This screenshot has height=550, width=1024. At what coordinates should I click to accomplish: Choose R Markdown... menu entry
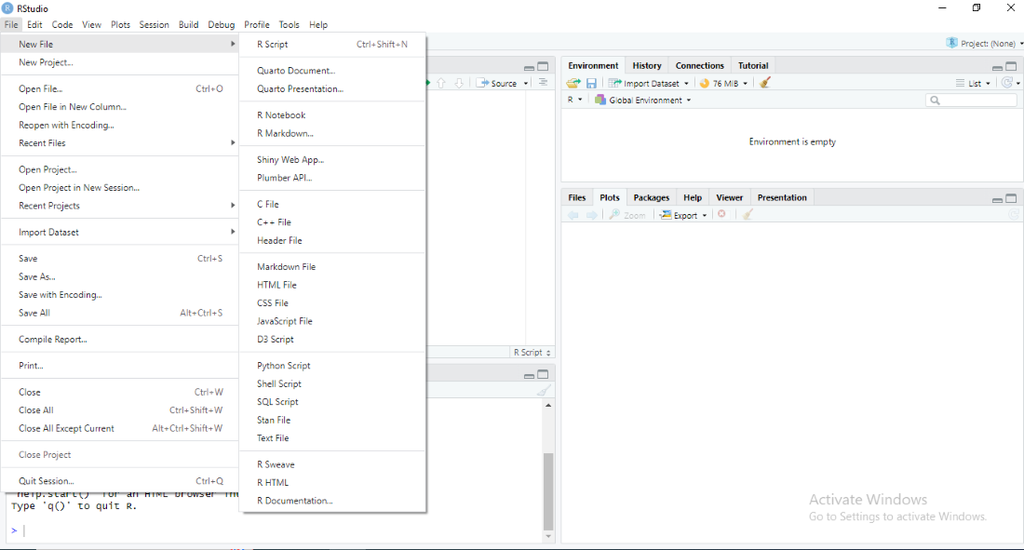point(332,133)
